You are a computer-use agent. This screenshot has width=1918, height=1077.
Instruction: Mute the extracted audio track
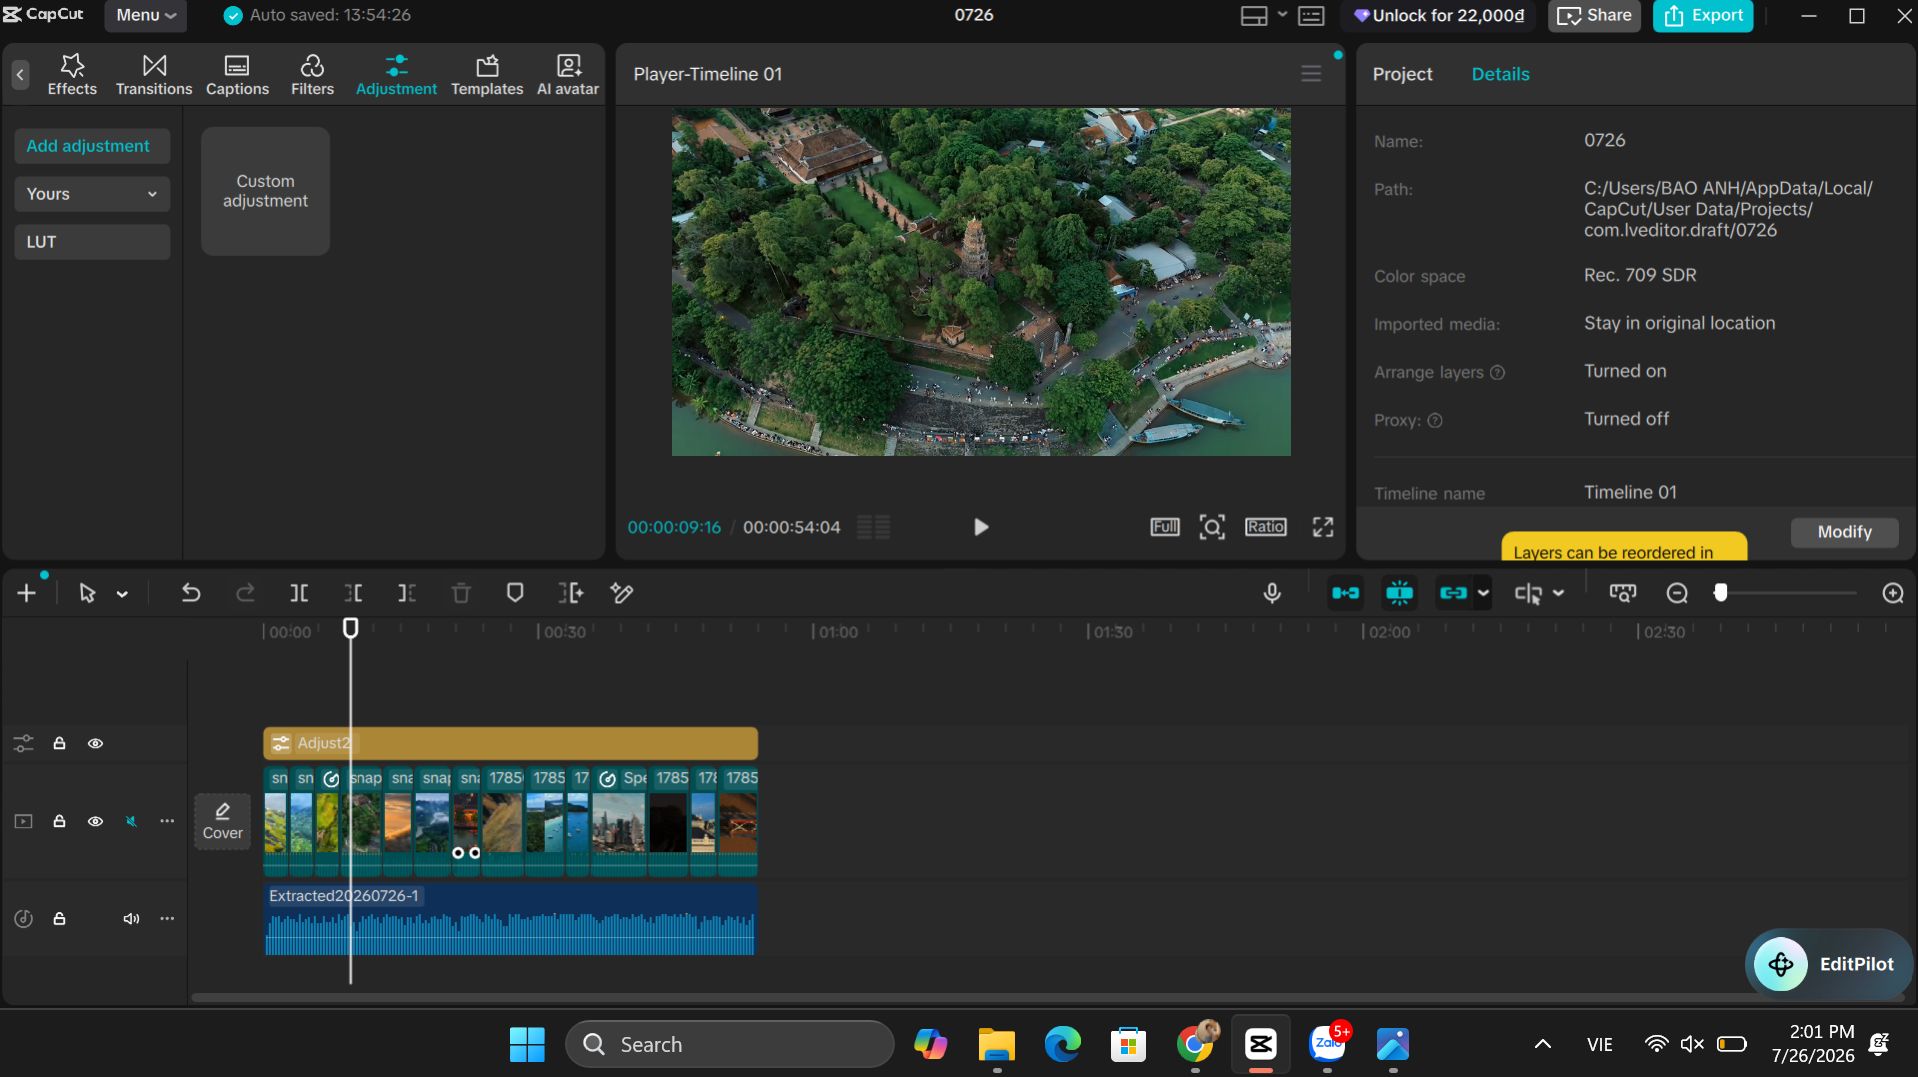coord(131,918)
